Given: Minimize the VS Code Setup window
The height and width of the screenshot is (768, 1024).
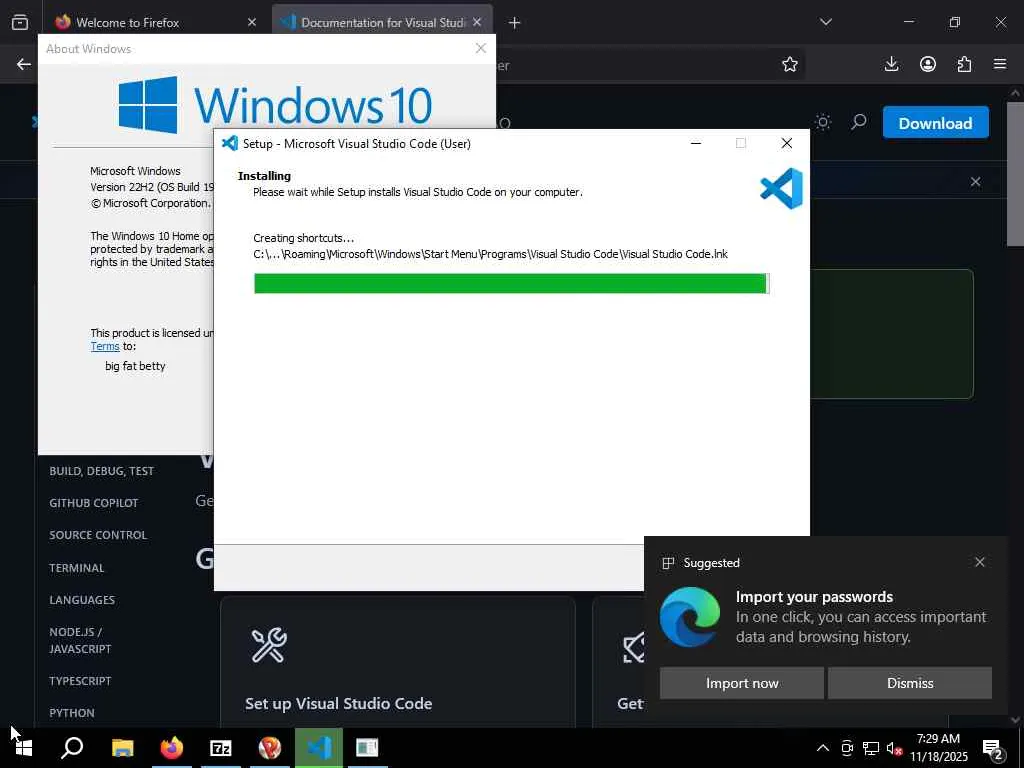Looking at the screenshot, I should point(696,143).
